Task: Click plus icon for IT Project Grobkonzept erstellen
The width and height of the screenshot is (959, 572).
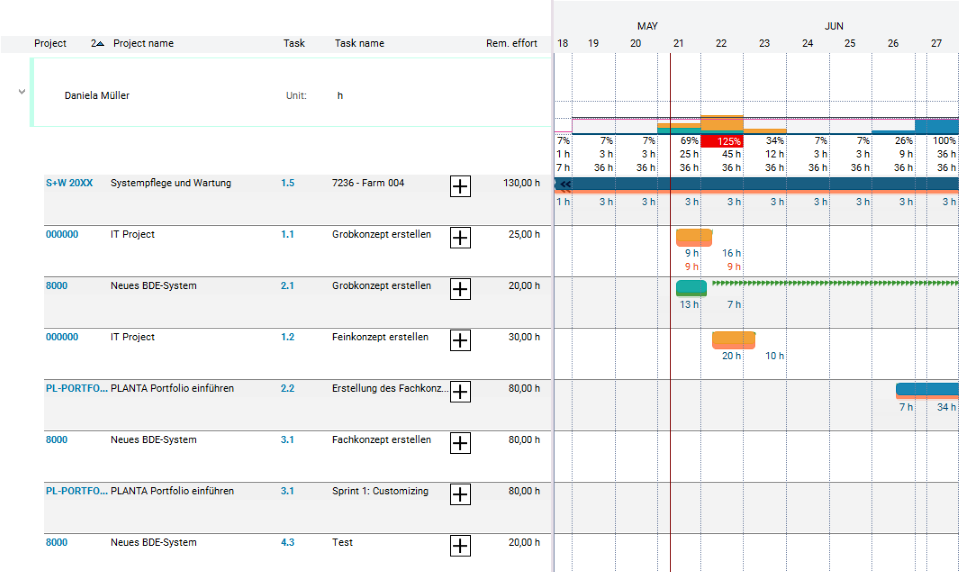Action: (460, 237)
